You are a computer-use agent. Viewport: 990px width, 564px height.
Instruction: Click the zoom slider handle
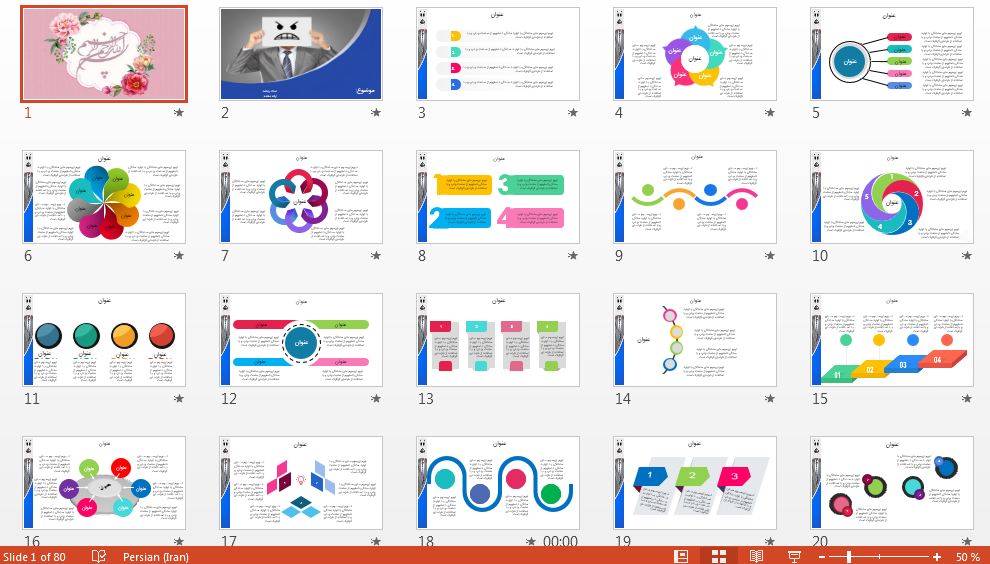(x=849, y=556)
